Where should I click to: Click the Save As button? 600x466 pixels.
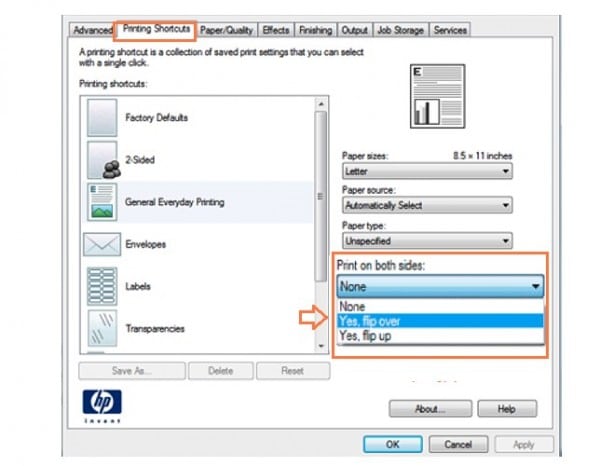[132, 371]
